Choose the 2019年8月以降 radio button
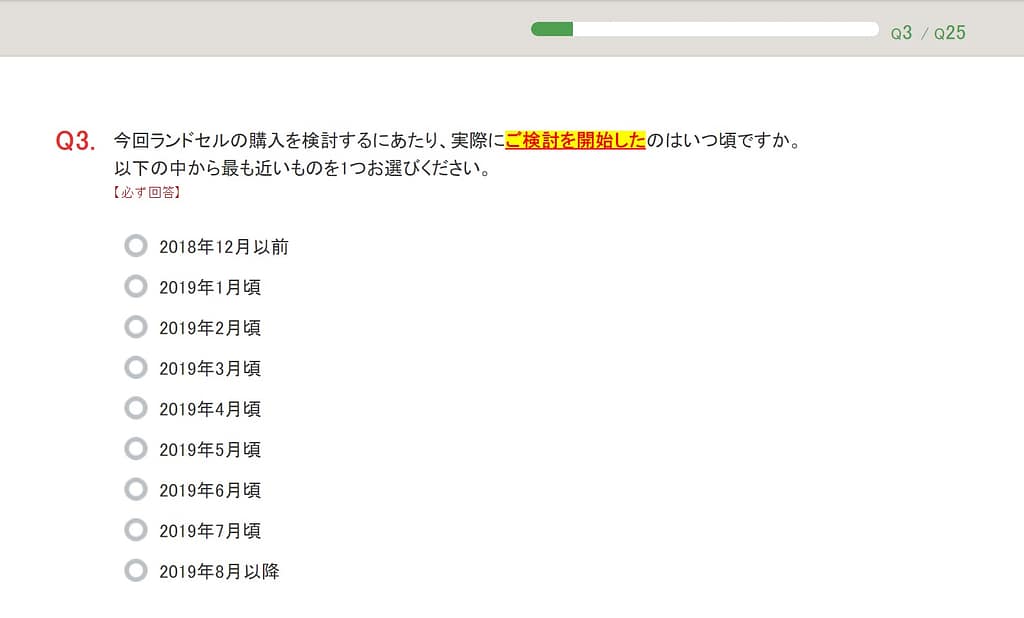Image resolution: width=1024 pixels, height=618 pixels. click(136, 571)
